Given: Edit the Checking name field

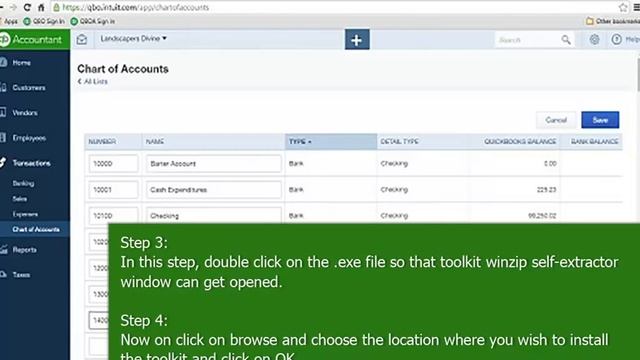Looking at the screenshot, I should point(213,215).
